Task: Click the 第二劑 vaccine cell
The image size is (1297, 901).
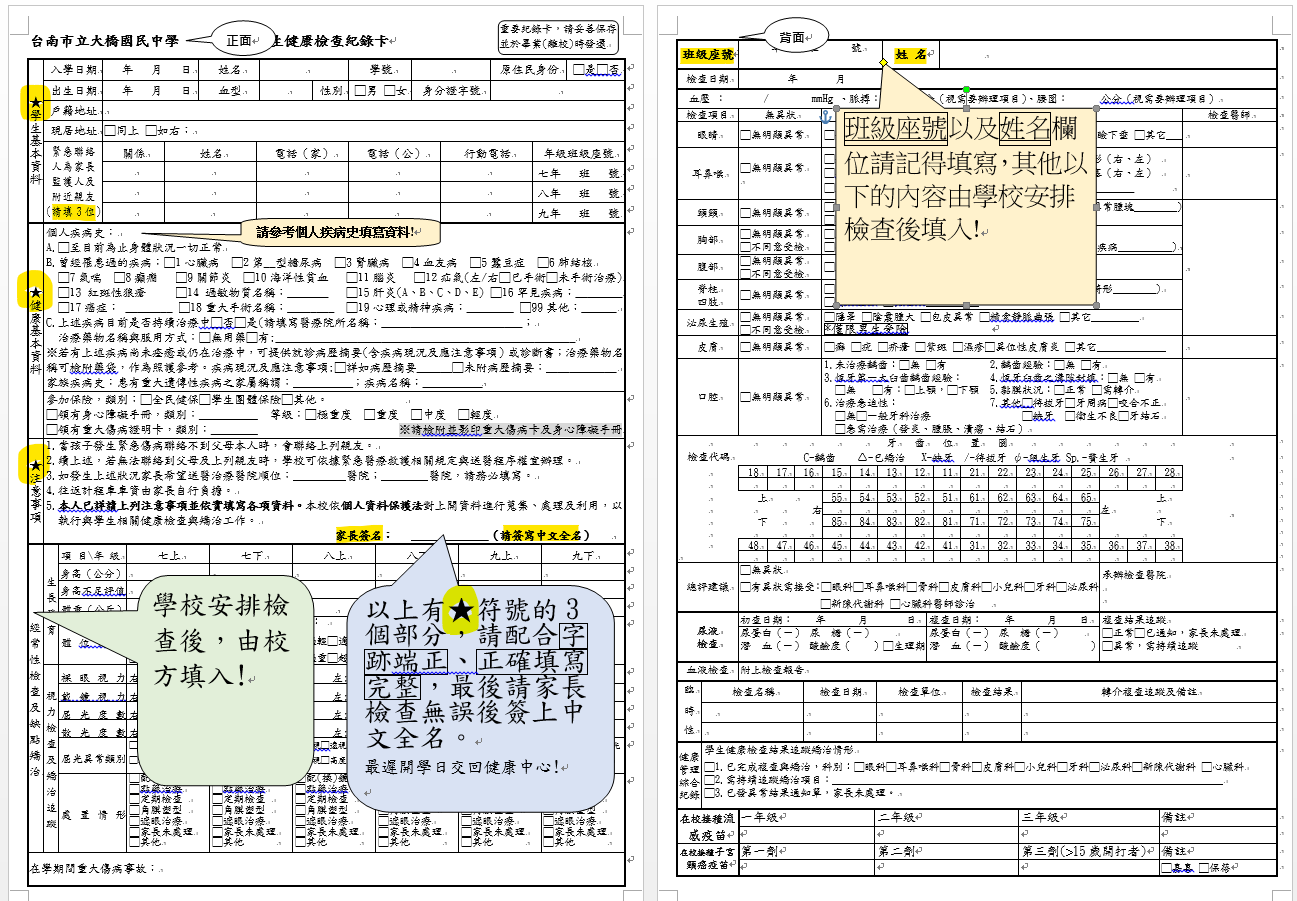Action: [945, 851]
